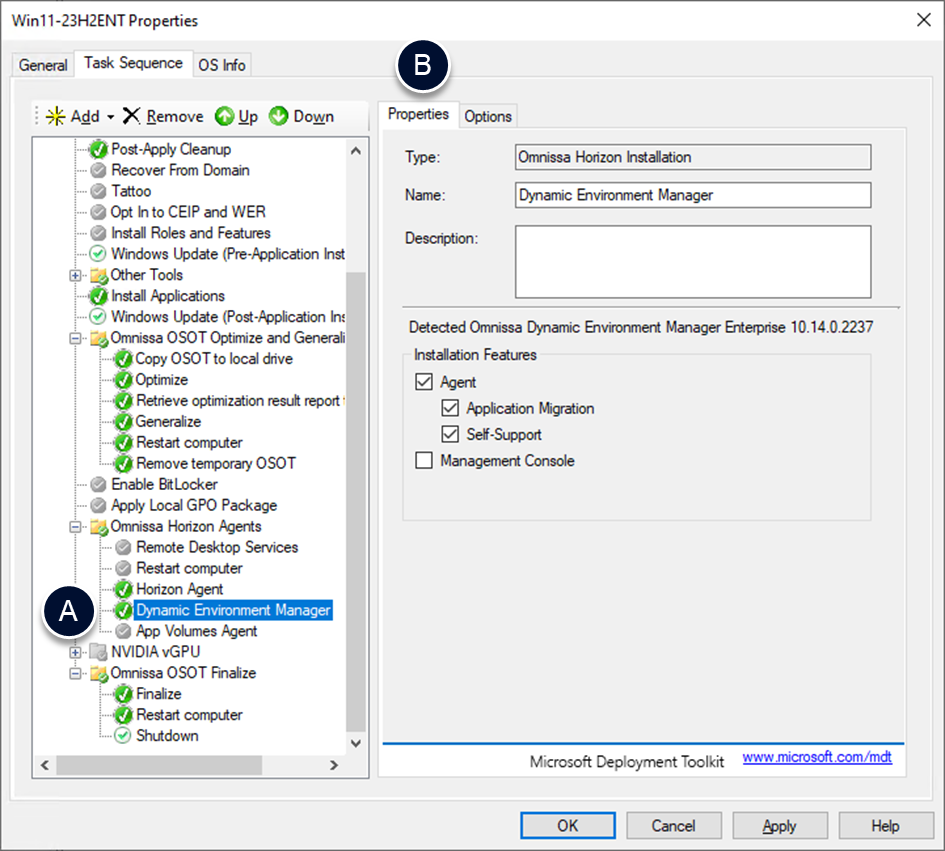The height and width of the screenshot is (851, 945).
Task: Toggle the Application Migration checkbox
Action: coord(449,408)
